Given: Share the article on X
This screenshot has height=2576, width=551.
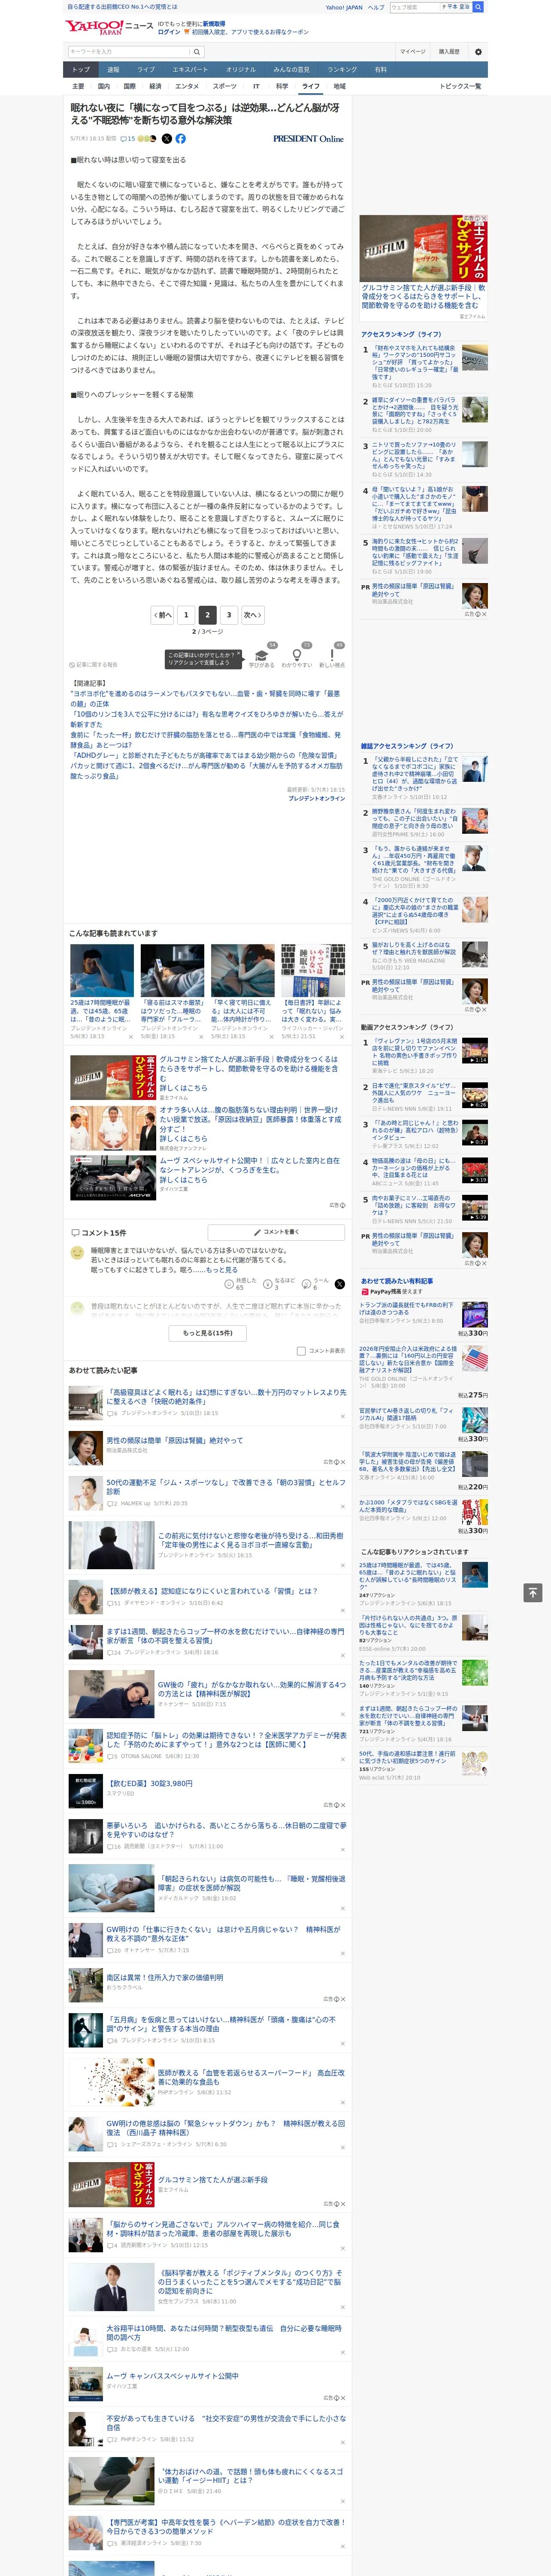Looking at the screenshot, I should (167, 139).
